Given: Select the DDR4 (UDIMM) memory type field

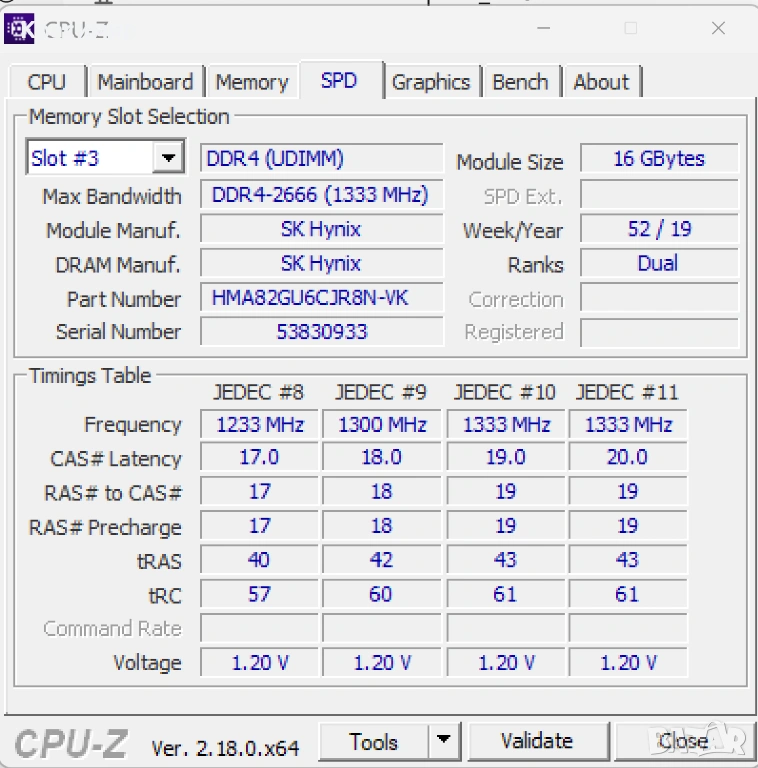Looking at the screenshot, I should click(x=321, y=159).
